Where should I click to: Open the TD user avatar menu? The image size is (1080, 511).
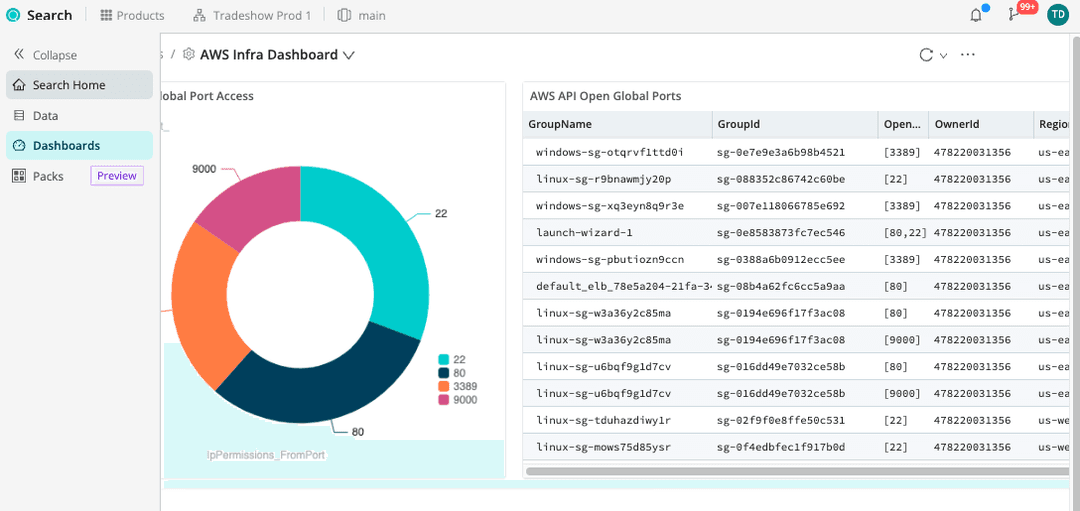(x=1057, y=15)
